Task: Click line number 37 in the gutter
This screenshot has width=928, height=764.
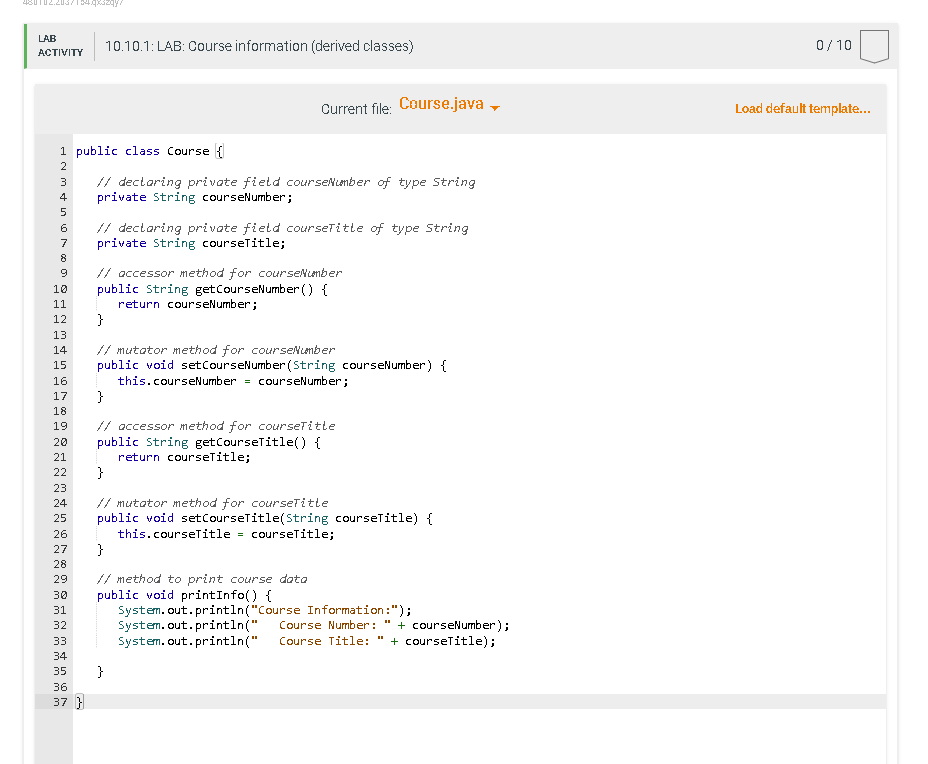Action: (x=59, y=701)
